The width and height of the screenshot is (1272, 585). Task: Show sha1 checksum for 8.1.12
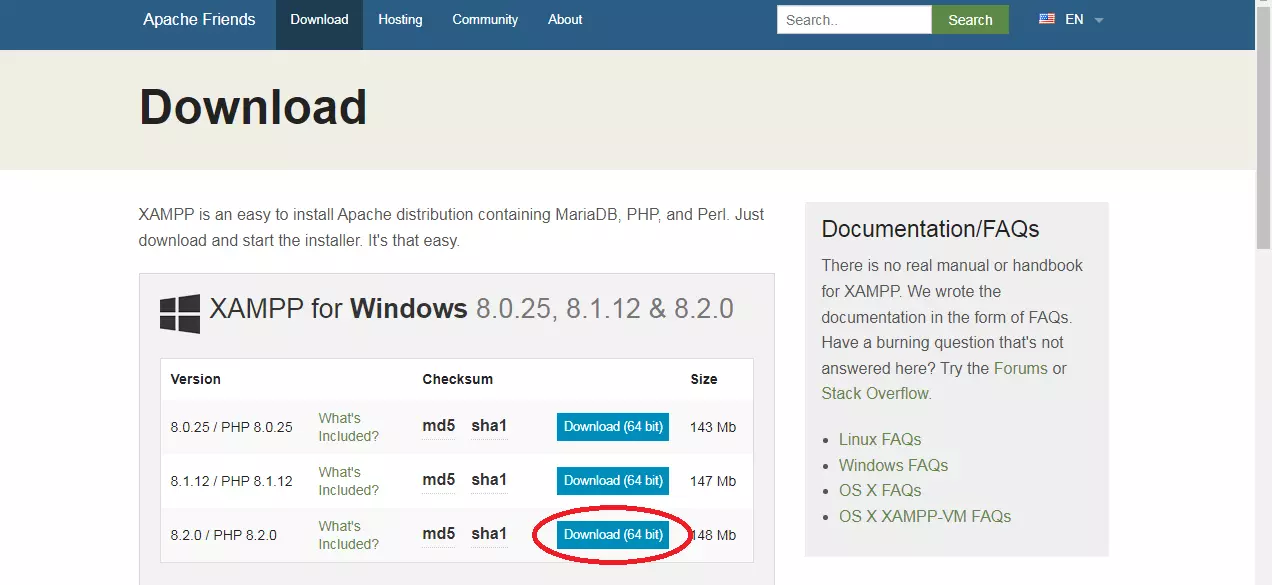tap(489, 480)
